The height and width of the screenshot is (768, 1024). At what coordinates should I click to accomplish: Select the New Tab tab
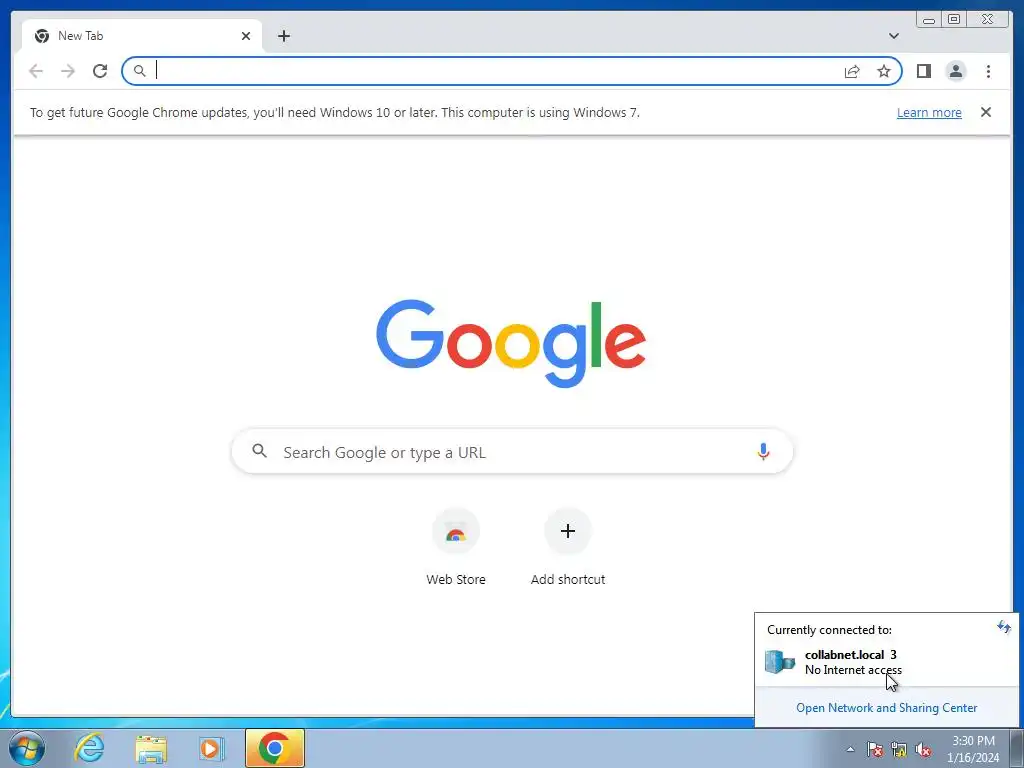tap(142, 36)
